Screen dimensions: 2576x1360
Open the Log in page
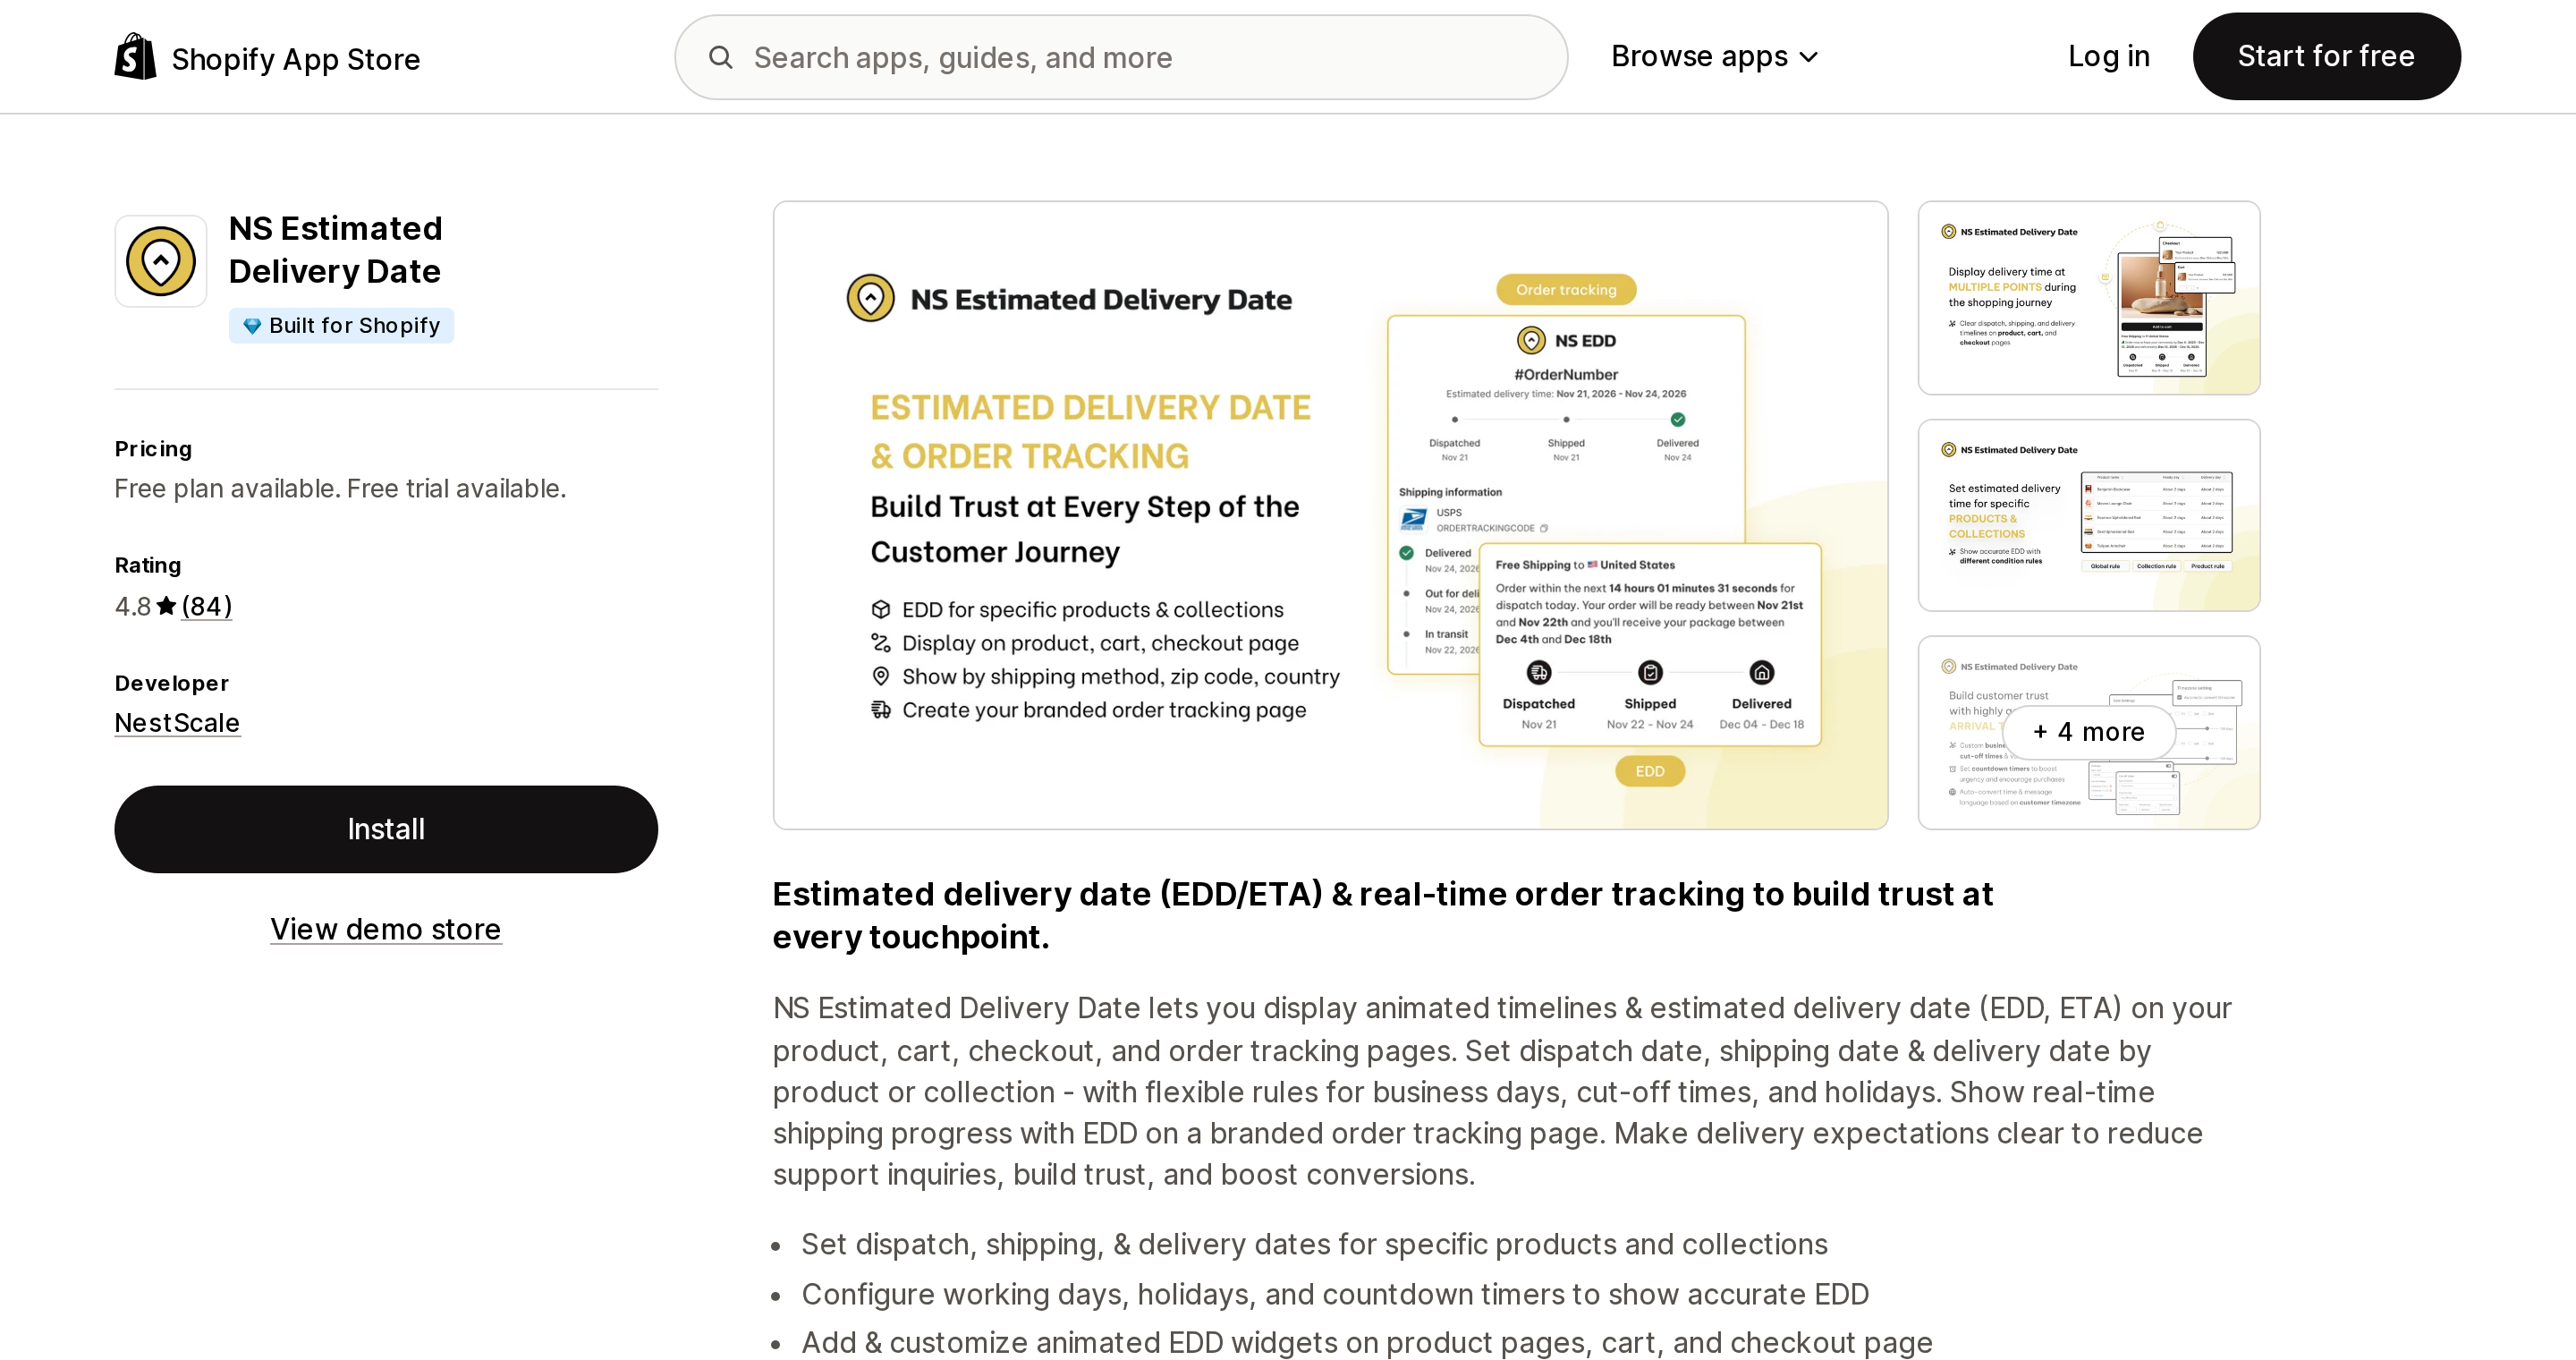(x=2109, y=57)
